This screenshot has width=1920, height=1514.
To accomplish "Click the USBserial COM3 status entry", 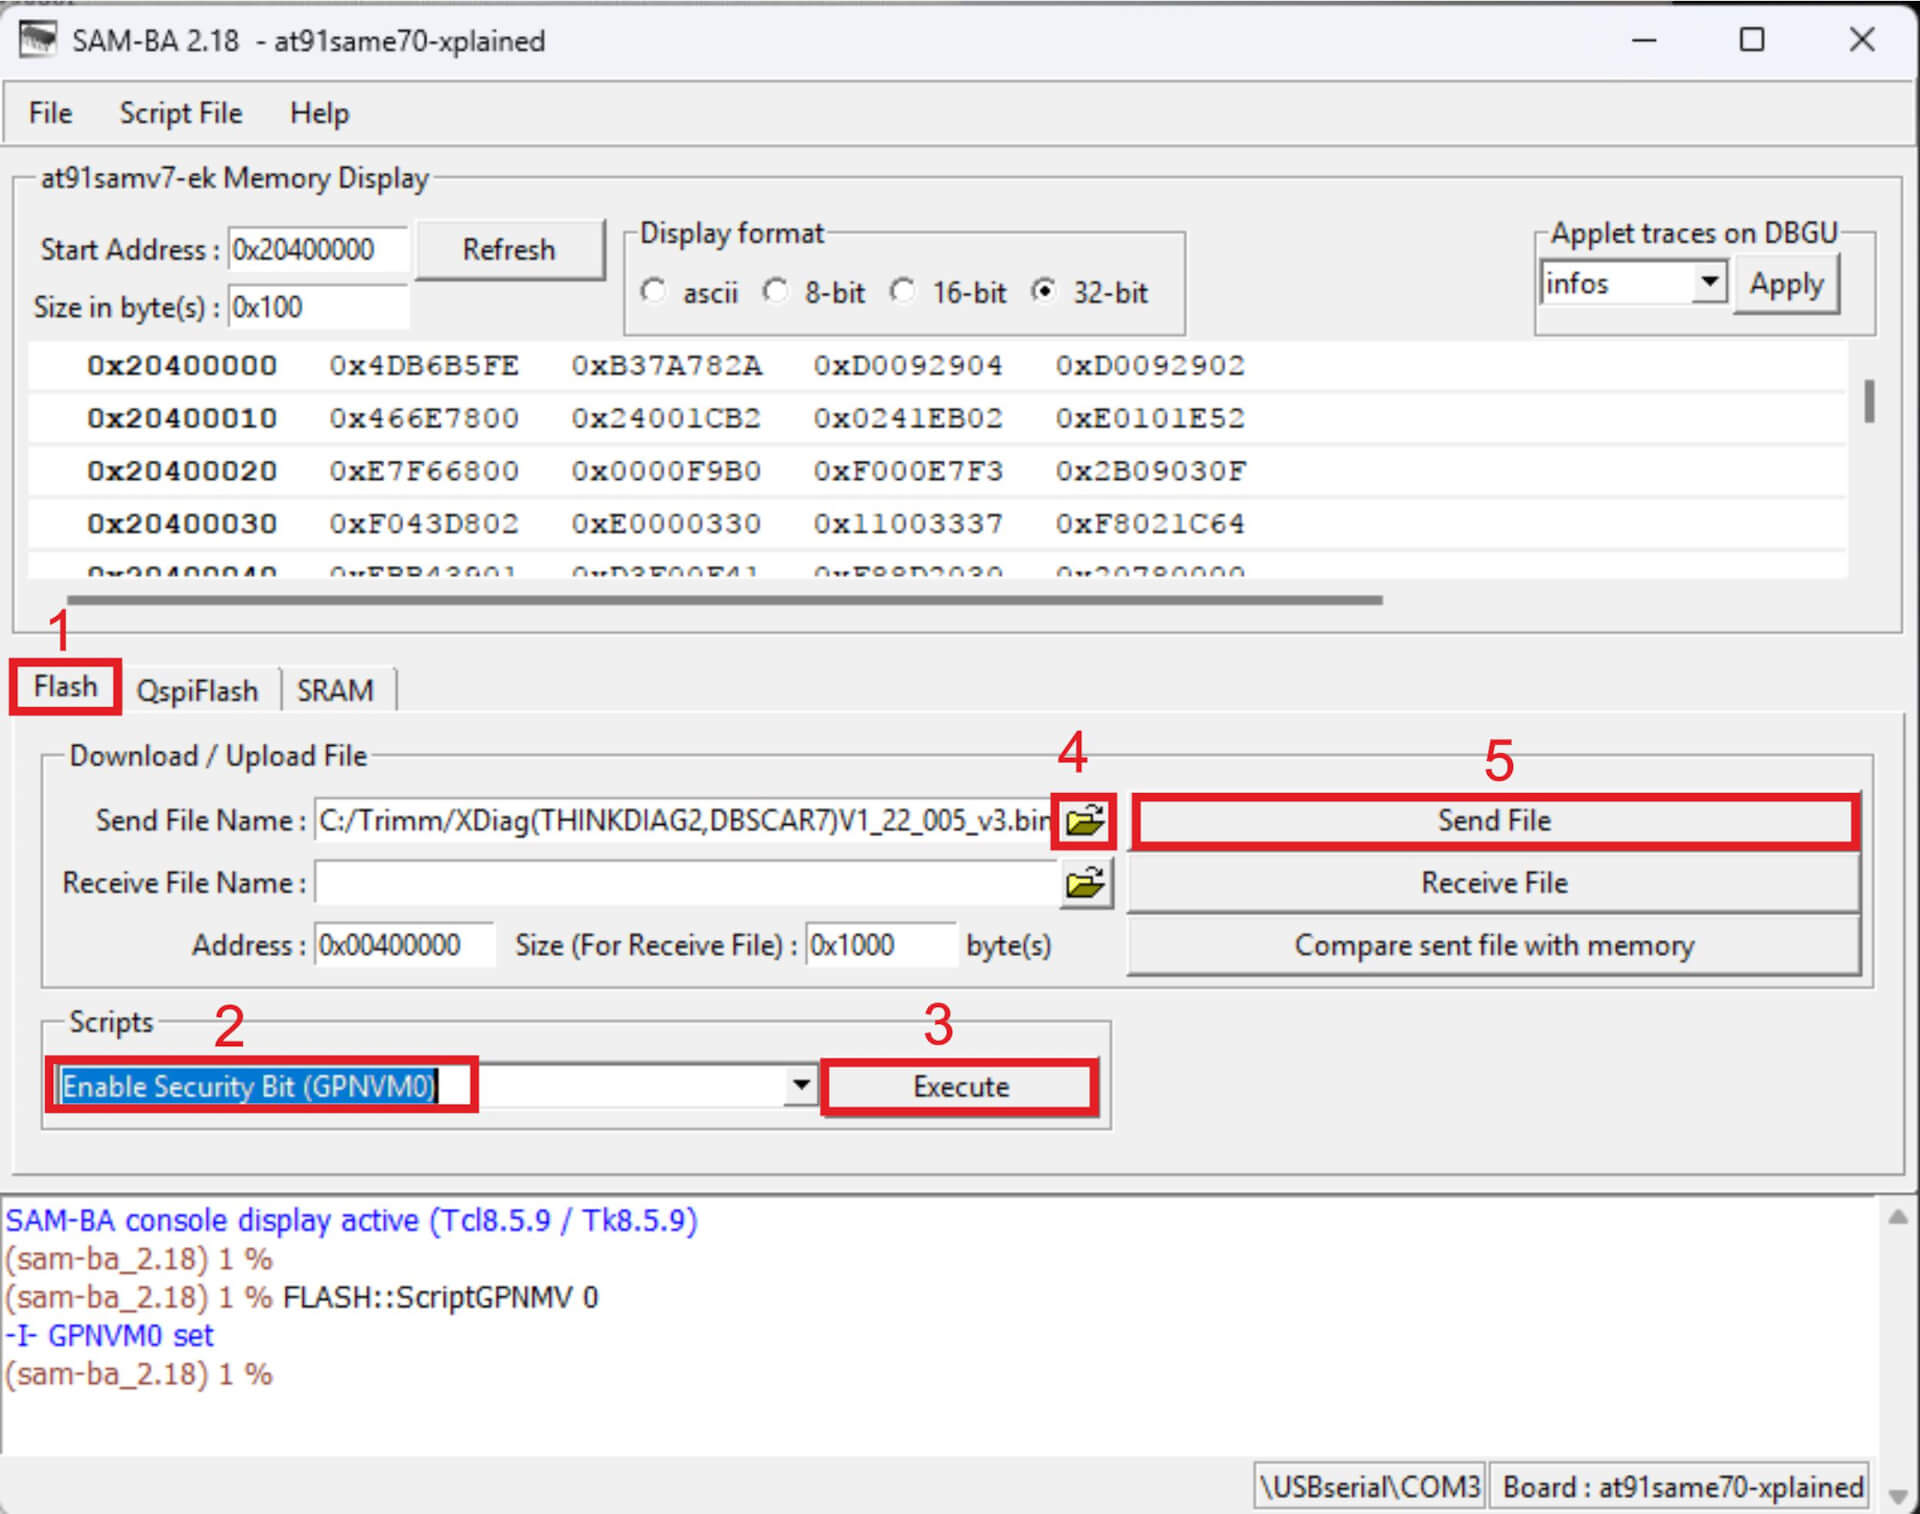I will pos(1370,1487).
